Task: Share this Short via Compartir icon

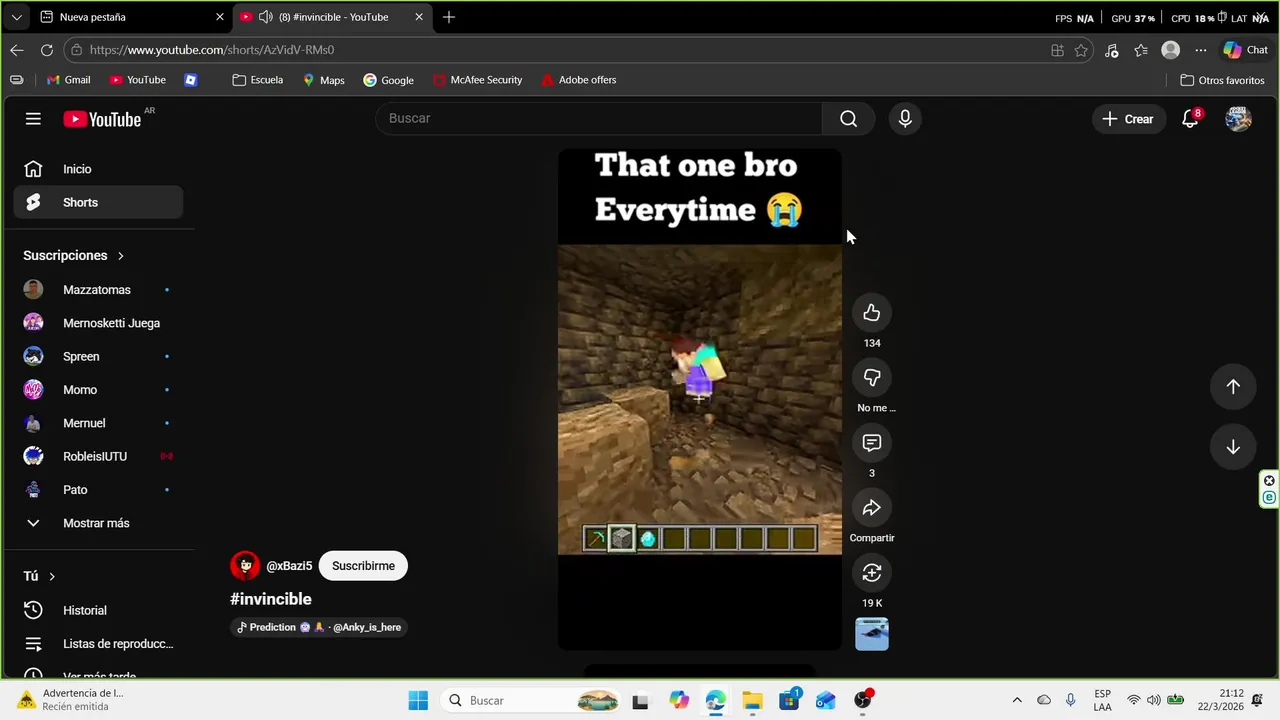Action: [872, 508]
